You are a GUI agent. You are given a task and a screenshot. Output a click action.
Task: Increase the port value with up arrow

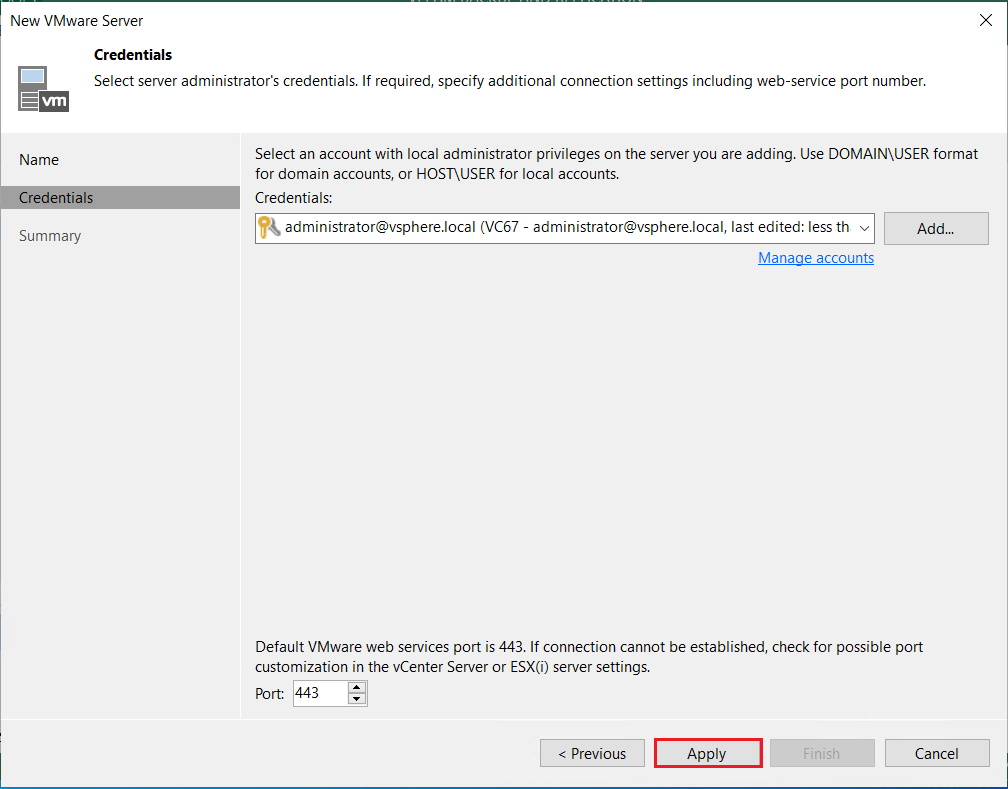click(x=357, y=687)
